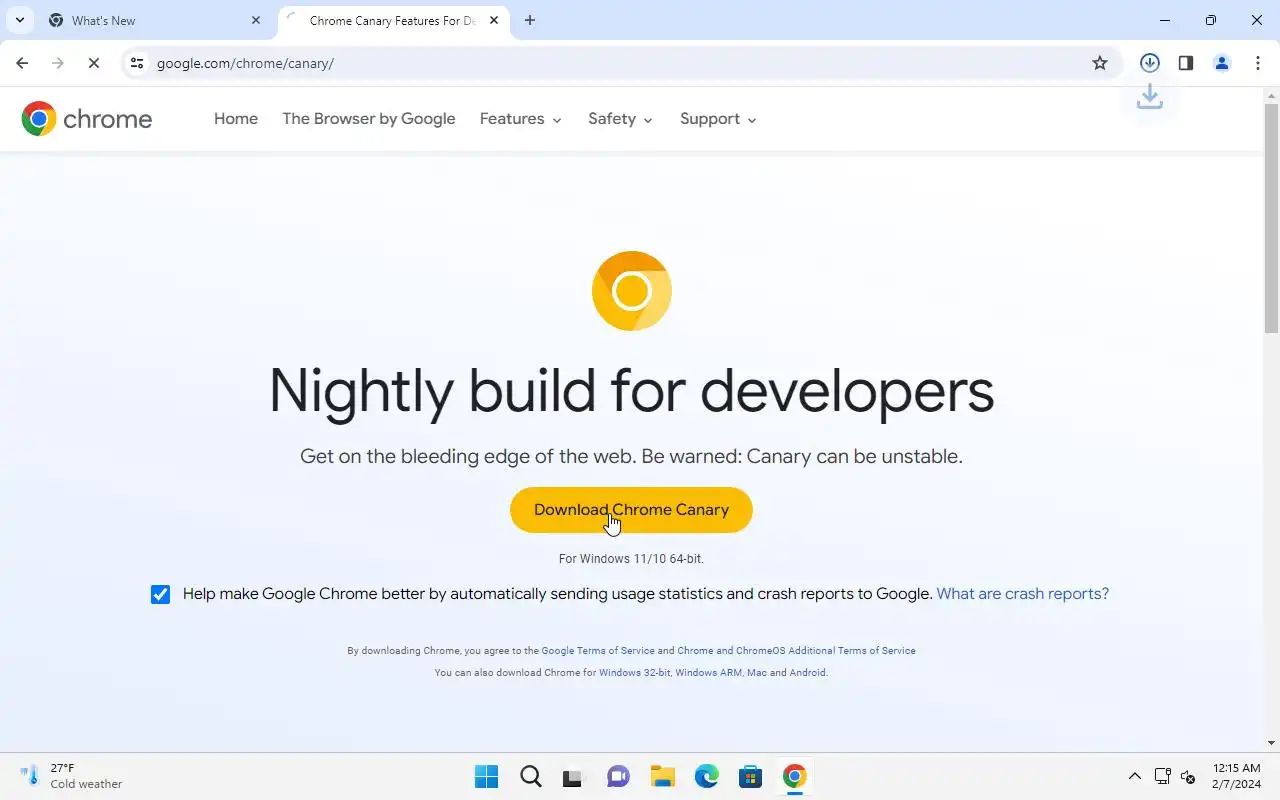The width and height of the screenshot is (1280, 800).
Task: Click the Chrome icon in the taskbar
Action: click(795, 776)
